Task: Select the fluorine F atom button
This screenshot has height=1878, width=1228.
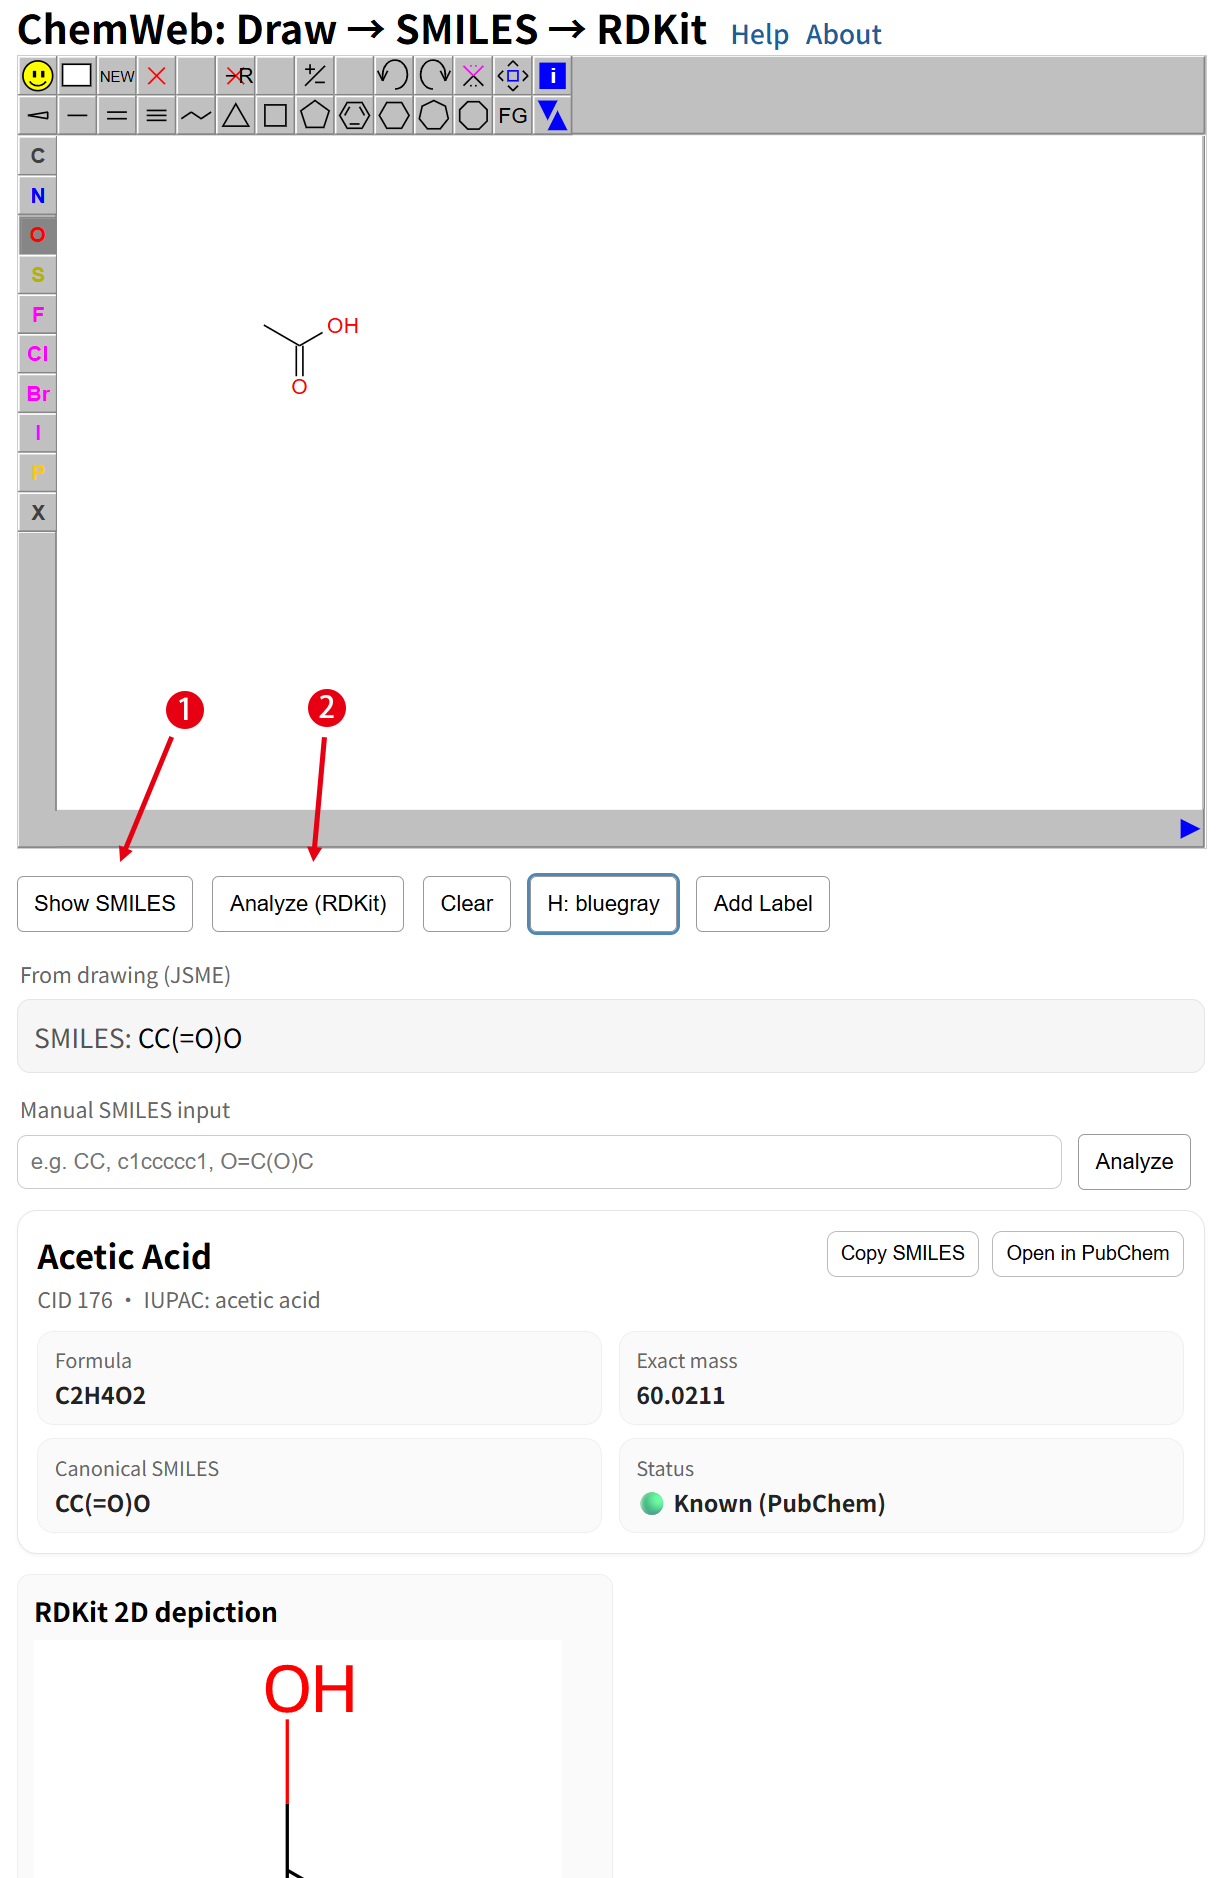Action: pyautogui.click(x=38, y=315)
